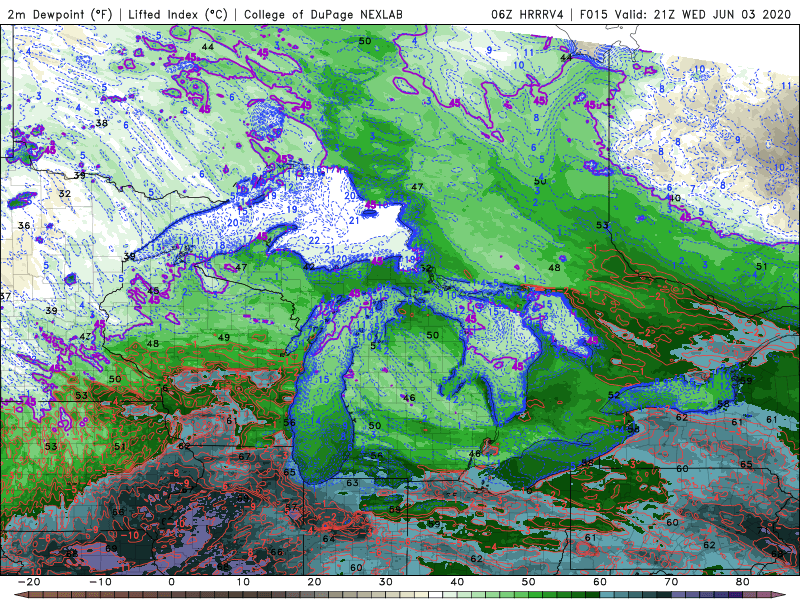
Task: Click the '54' dewpoint value on the map
Action: coord(376,346)
